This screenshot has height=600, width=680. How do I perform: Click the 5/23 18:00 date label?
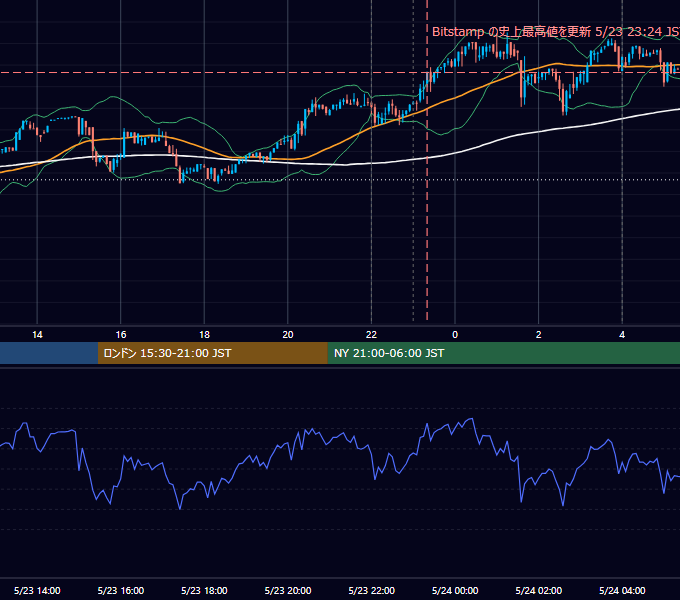(x=204, y=590)
